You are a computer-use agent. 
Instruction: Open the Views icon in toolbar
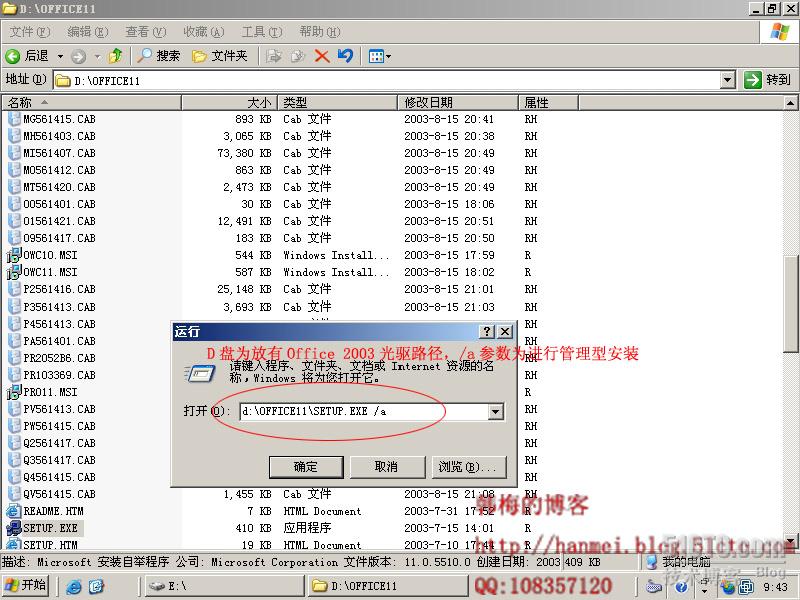376,56
